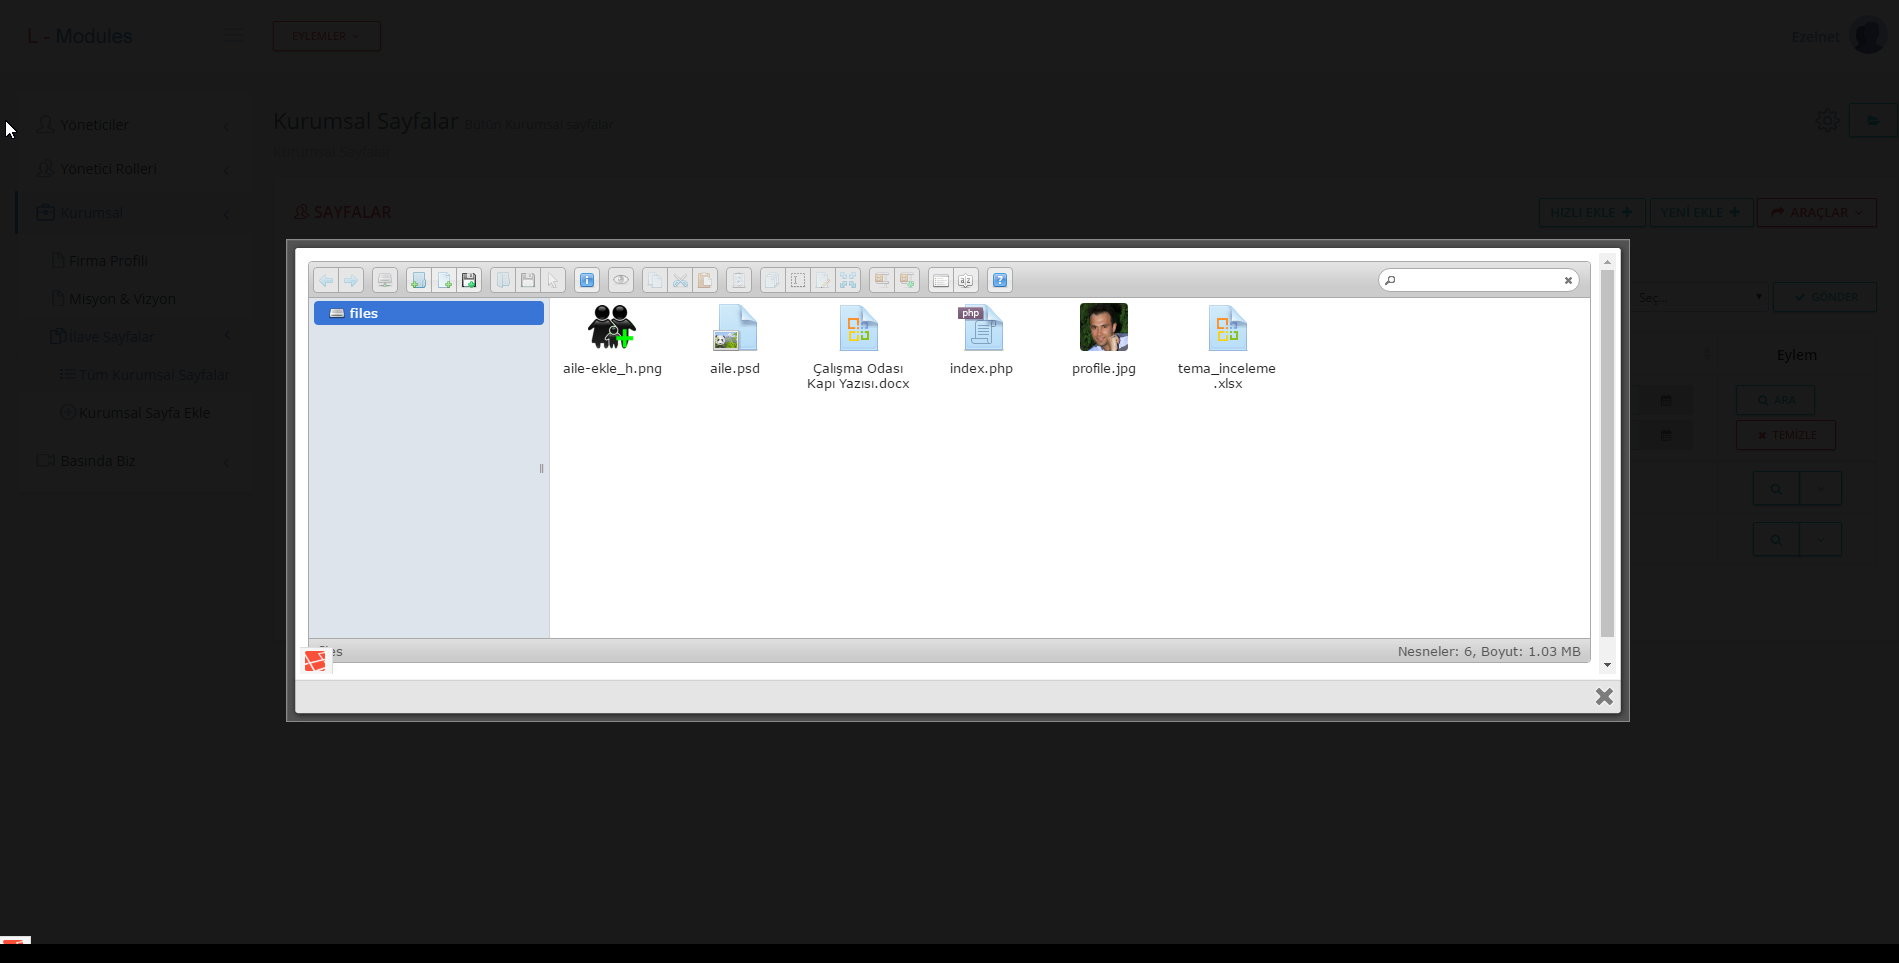Rename selected file toolbar icon
The width and height of the screenshot is (1899, 963).
(x=797, y=280)
